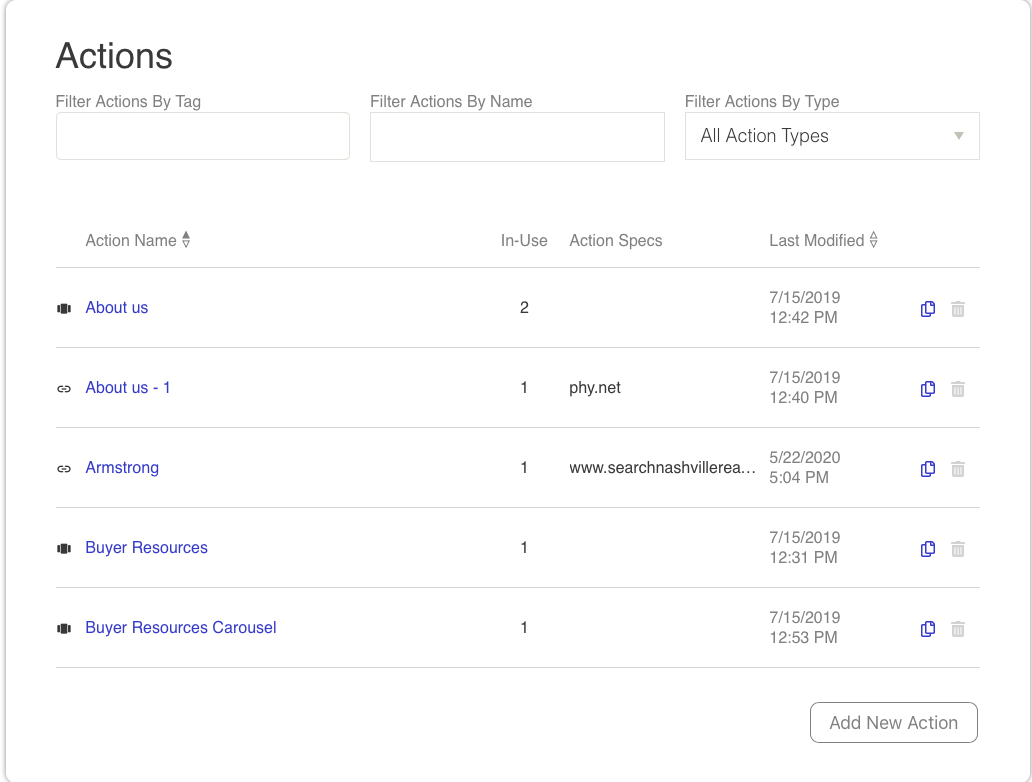Open the About us action link
This screenshot has height=782, width=1032.
pyautogui.click(x=117, y=308)
